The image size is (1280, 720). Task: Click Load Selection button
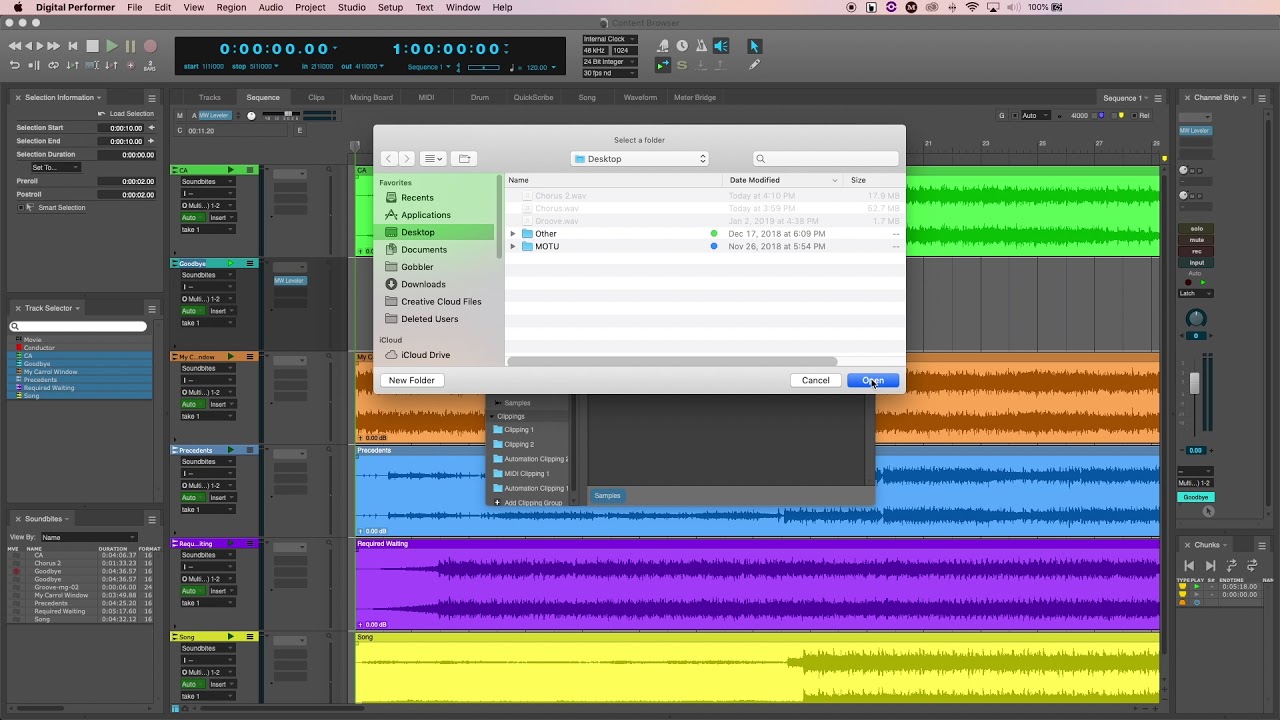pyautogui.click(x=126, y=114)
